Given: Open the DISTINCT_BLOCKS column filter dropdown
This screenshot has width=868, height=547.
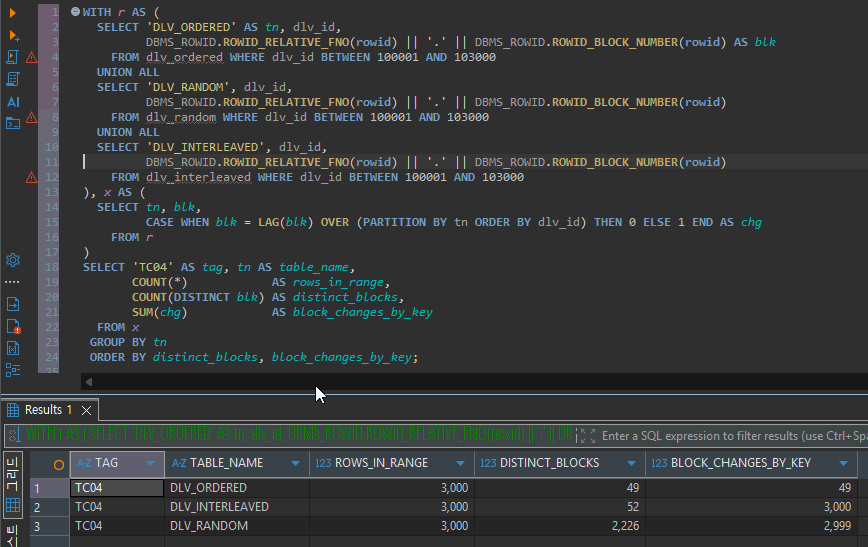Looking at the screenshot, I should (632, 463).
